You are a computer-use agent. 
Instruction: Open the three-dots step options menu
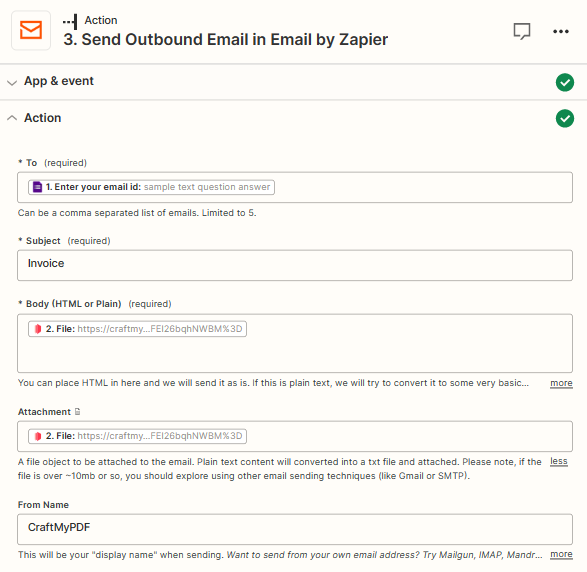561,31
